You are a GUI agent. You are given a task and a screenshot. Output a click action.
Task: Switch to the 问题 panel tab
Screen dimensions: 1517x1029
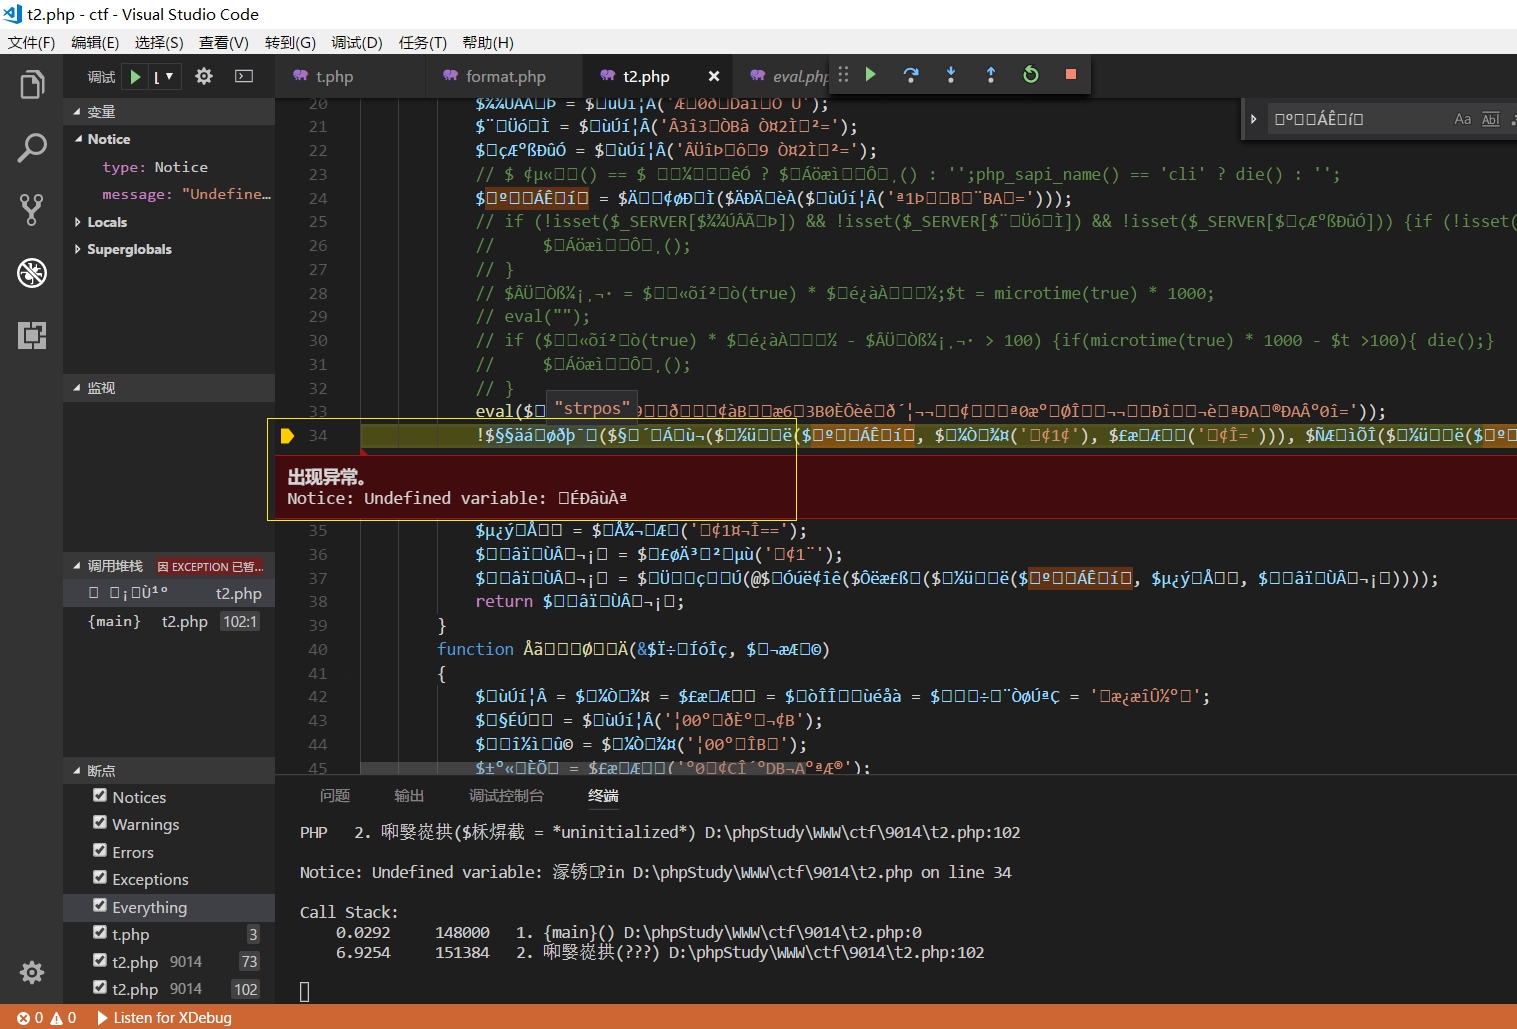click(x=335, y=796)
